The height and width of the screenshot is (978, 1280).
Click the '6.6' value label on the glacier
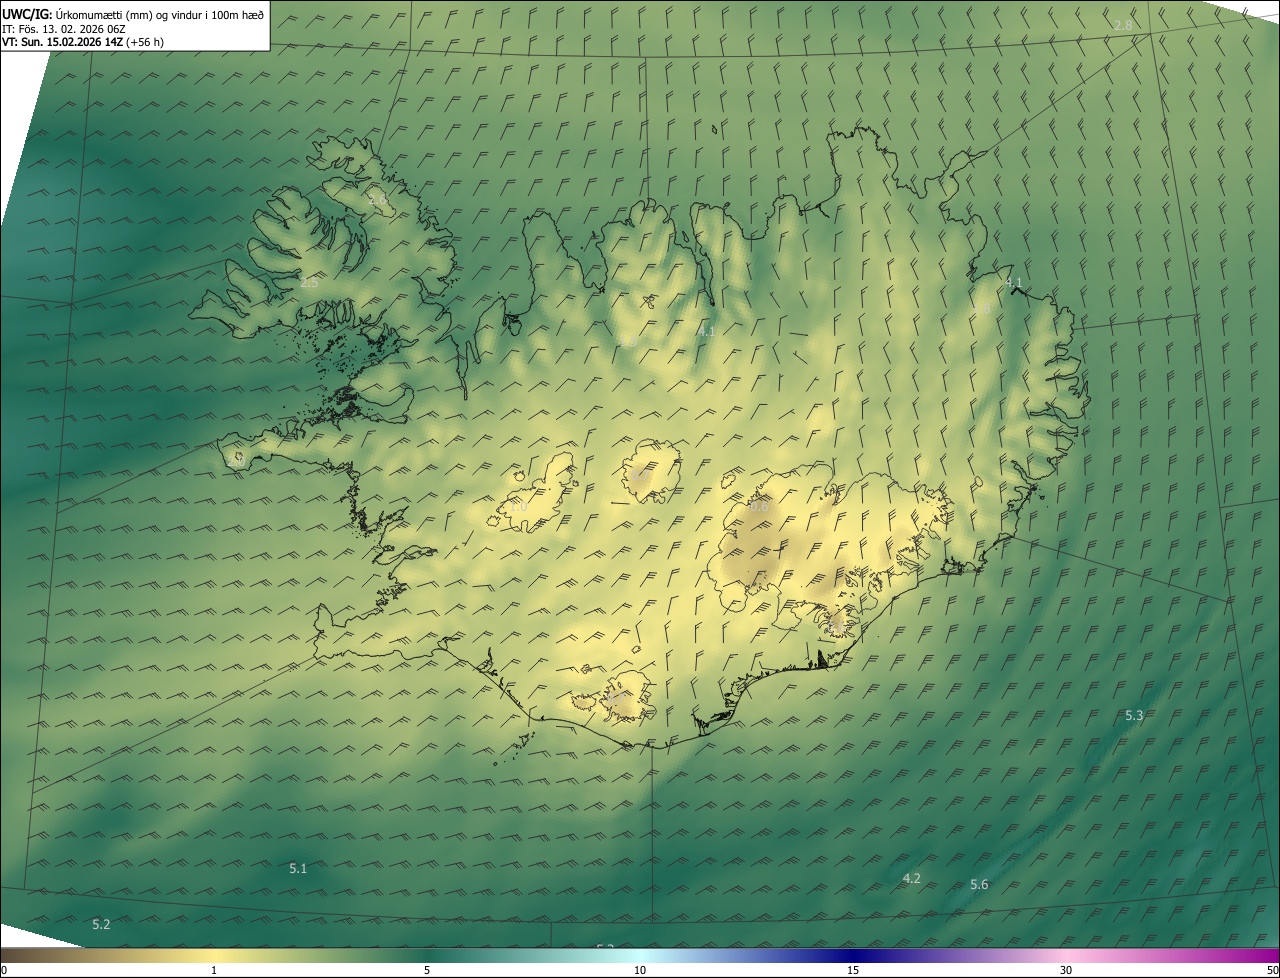(759, 506)
